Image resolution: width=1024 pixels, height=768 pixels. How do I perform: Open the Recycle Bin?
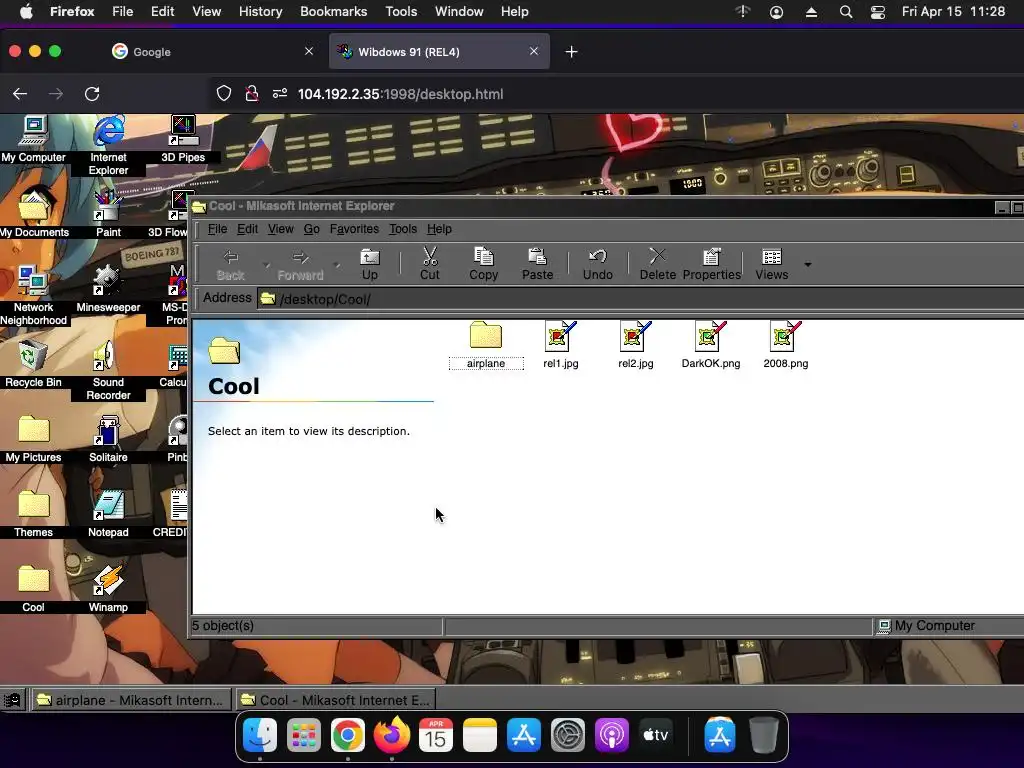click(33, 363)
